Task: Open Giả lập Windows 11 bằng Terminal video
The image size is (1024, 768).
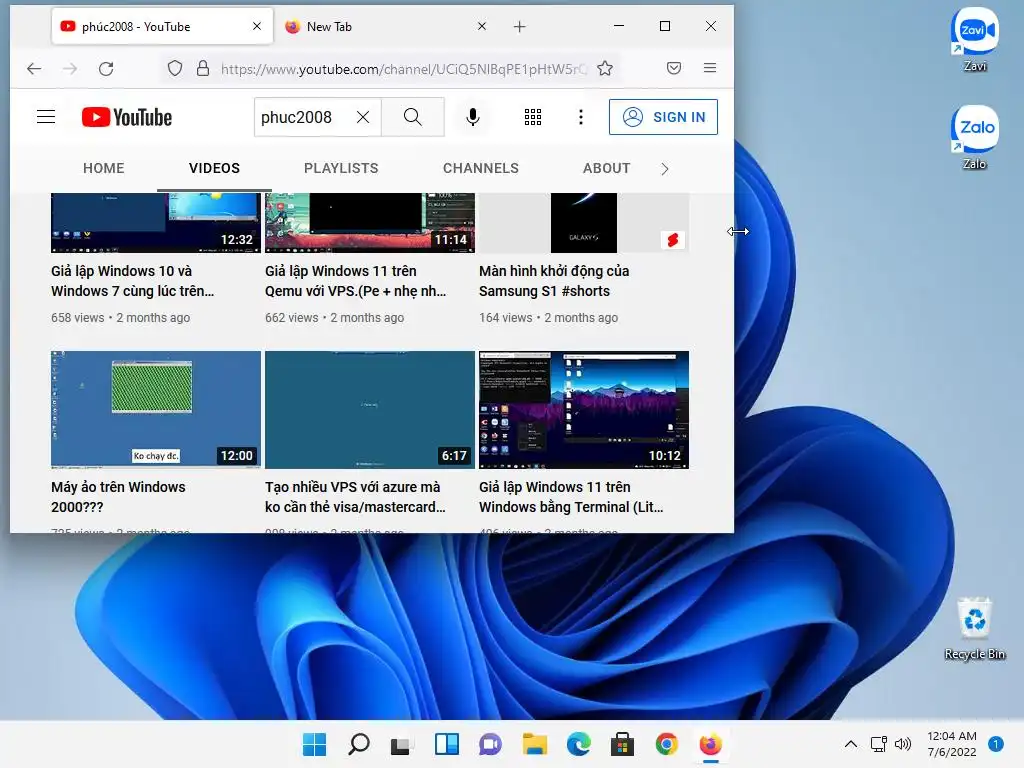Action: (x=571, y=497)
